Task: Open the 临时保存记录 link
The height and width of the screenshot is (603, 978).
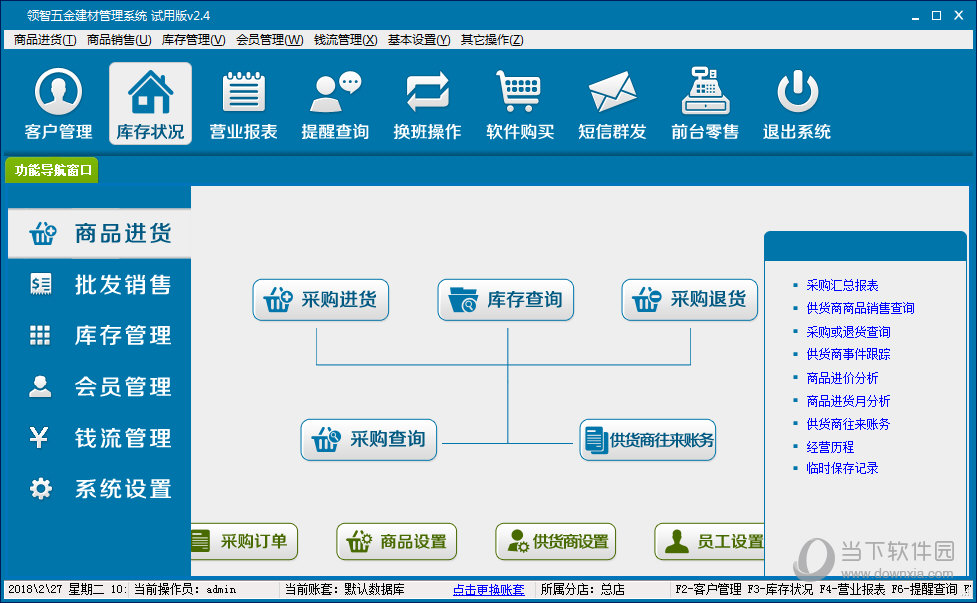Action: point(842,468)
